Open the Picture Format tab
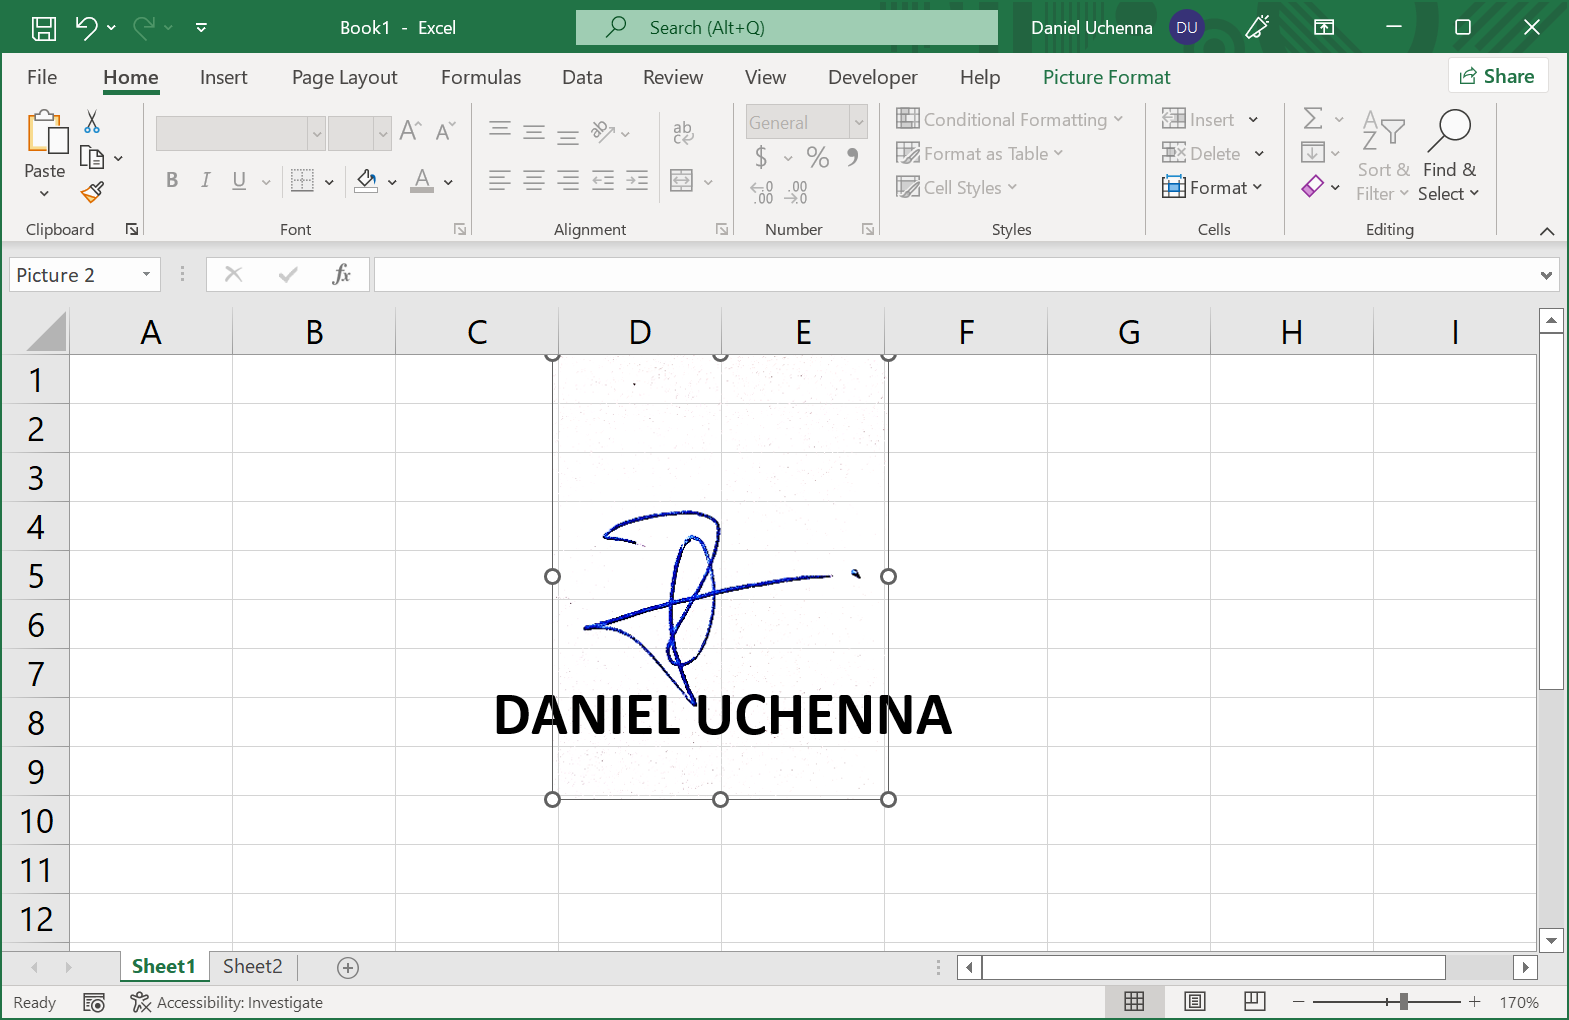This screenshot has width=1569, height=1020. click(1106, 77)
